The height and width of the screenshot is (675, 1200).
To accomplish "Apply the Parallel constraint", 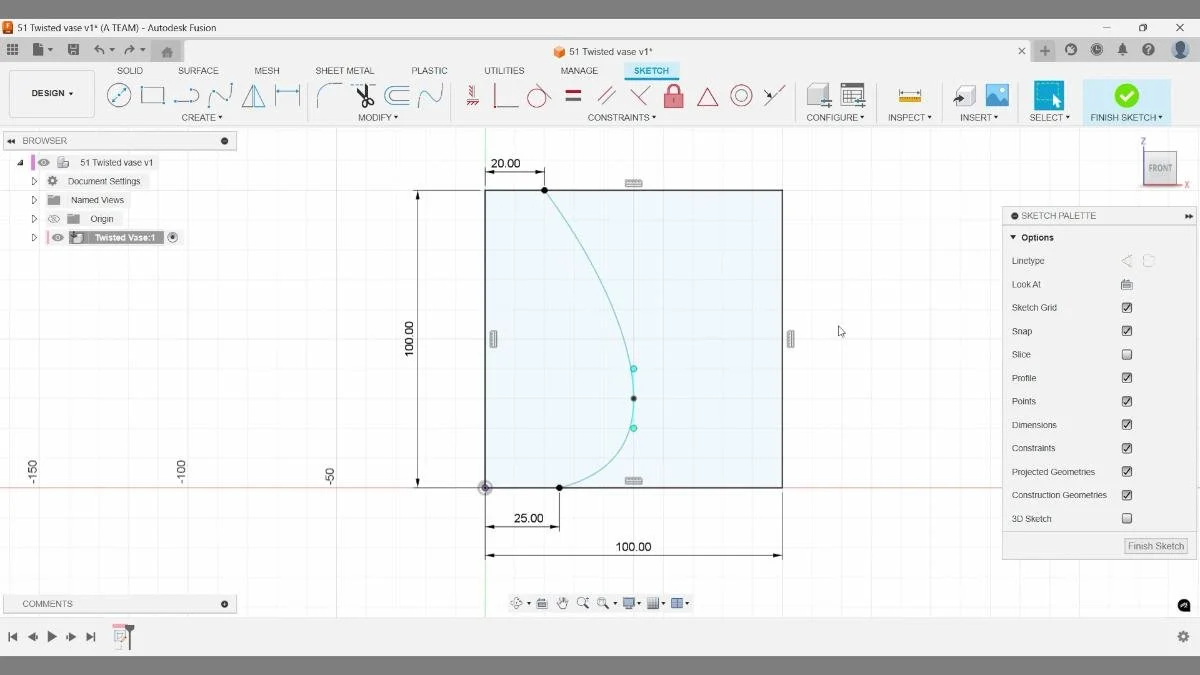I will [x=606, y=96].
